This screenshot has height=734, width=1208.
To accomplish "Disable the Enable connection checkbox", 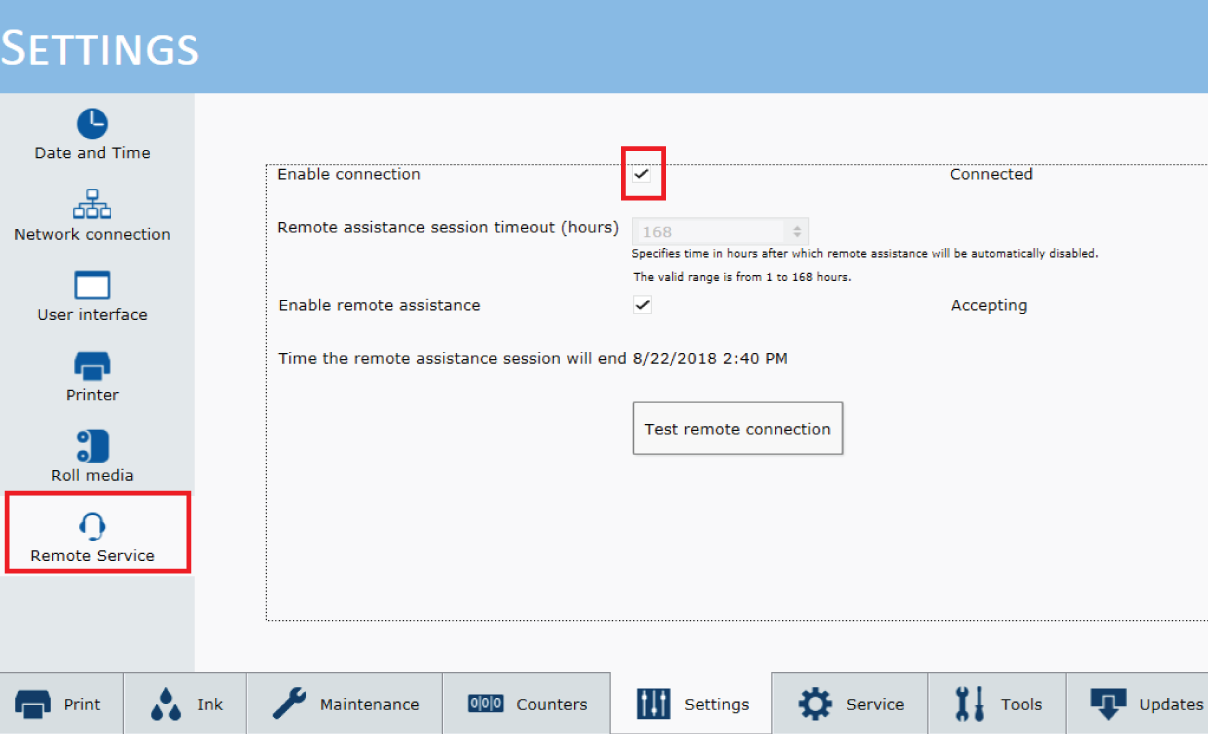I will [642, 174].
